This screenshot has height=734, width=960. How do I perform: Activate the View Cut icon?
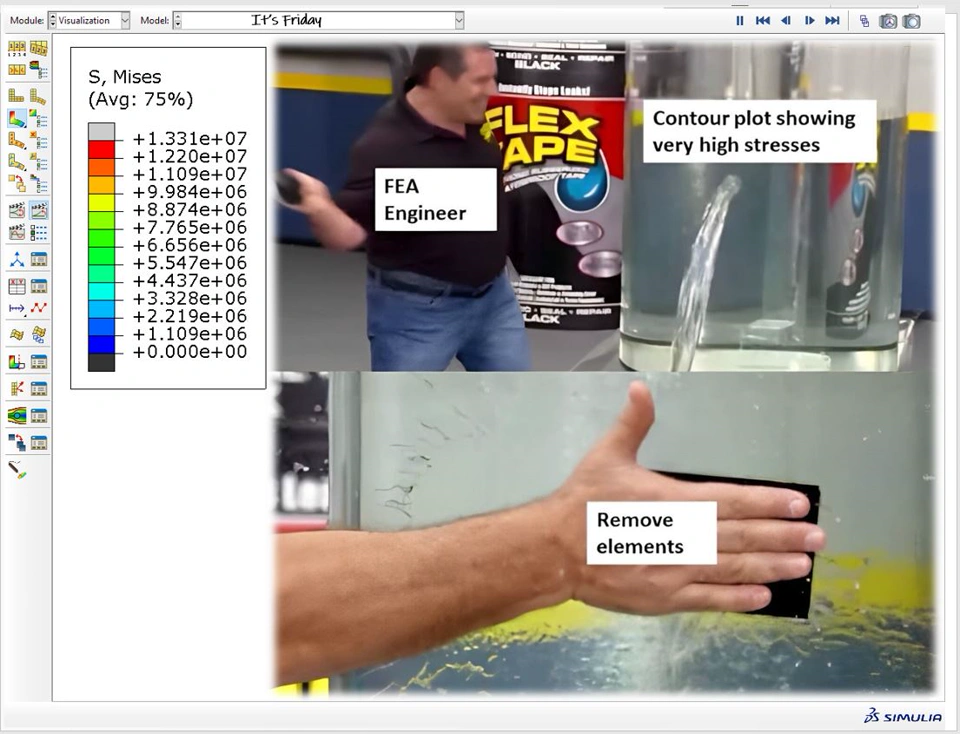tap(17, 362)
